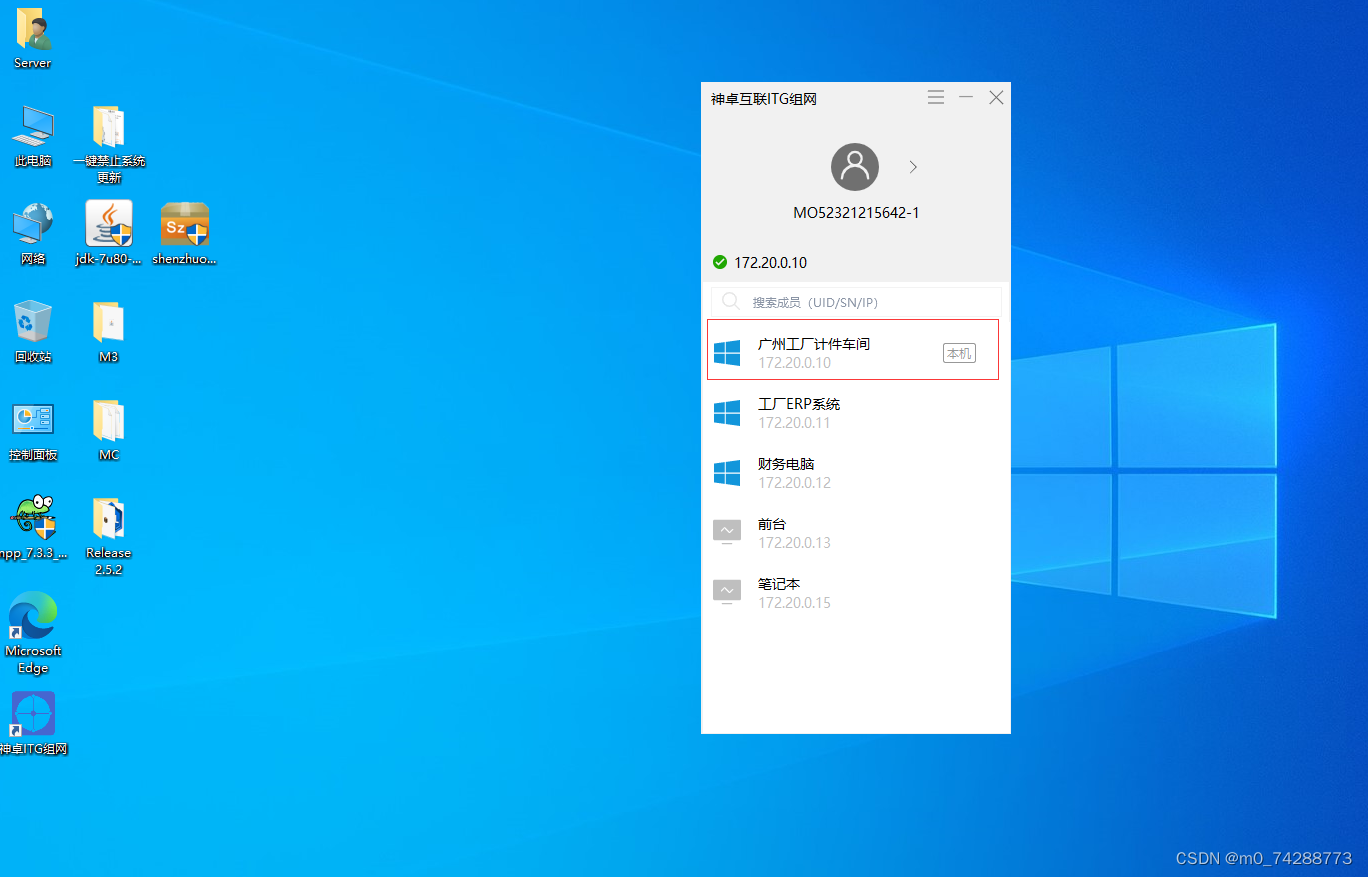Select MC folder icon
The image size is (1368, 877).
(x=109, y=430)
